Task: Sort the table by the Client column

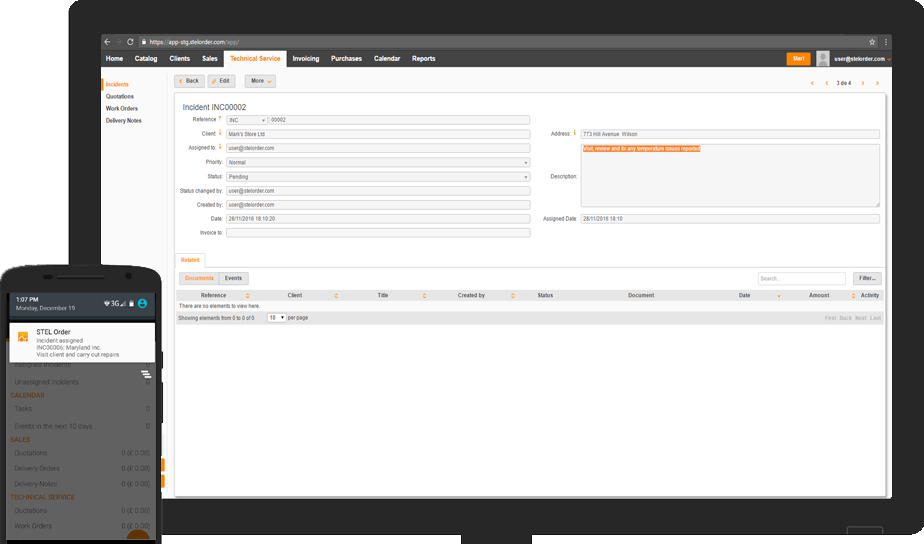Action: pyautogui.click(x=336, y=295)
